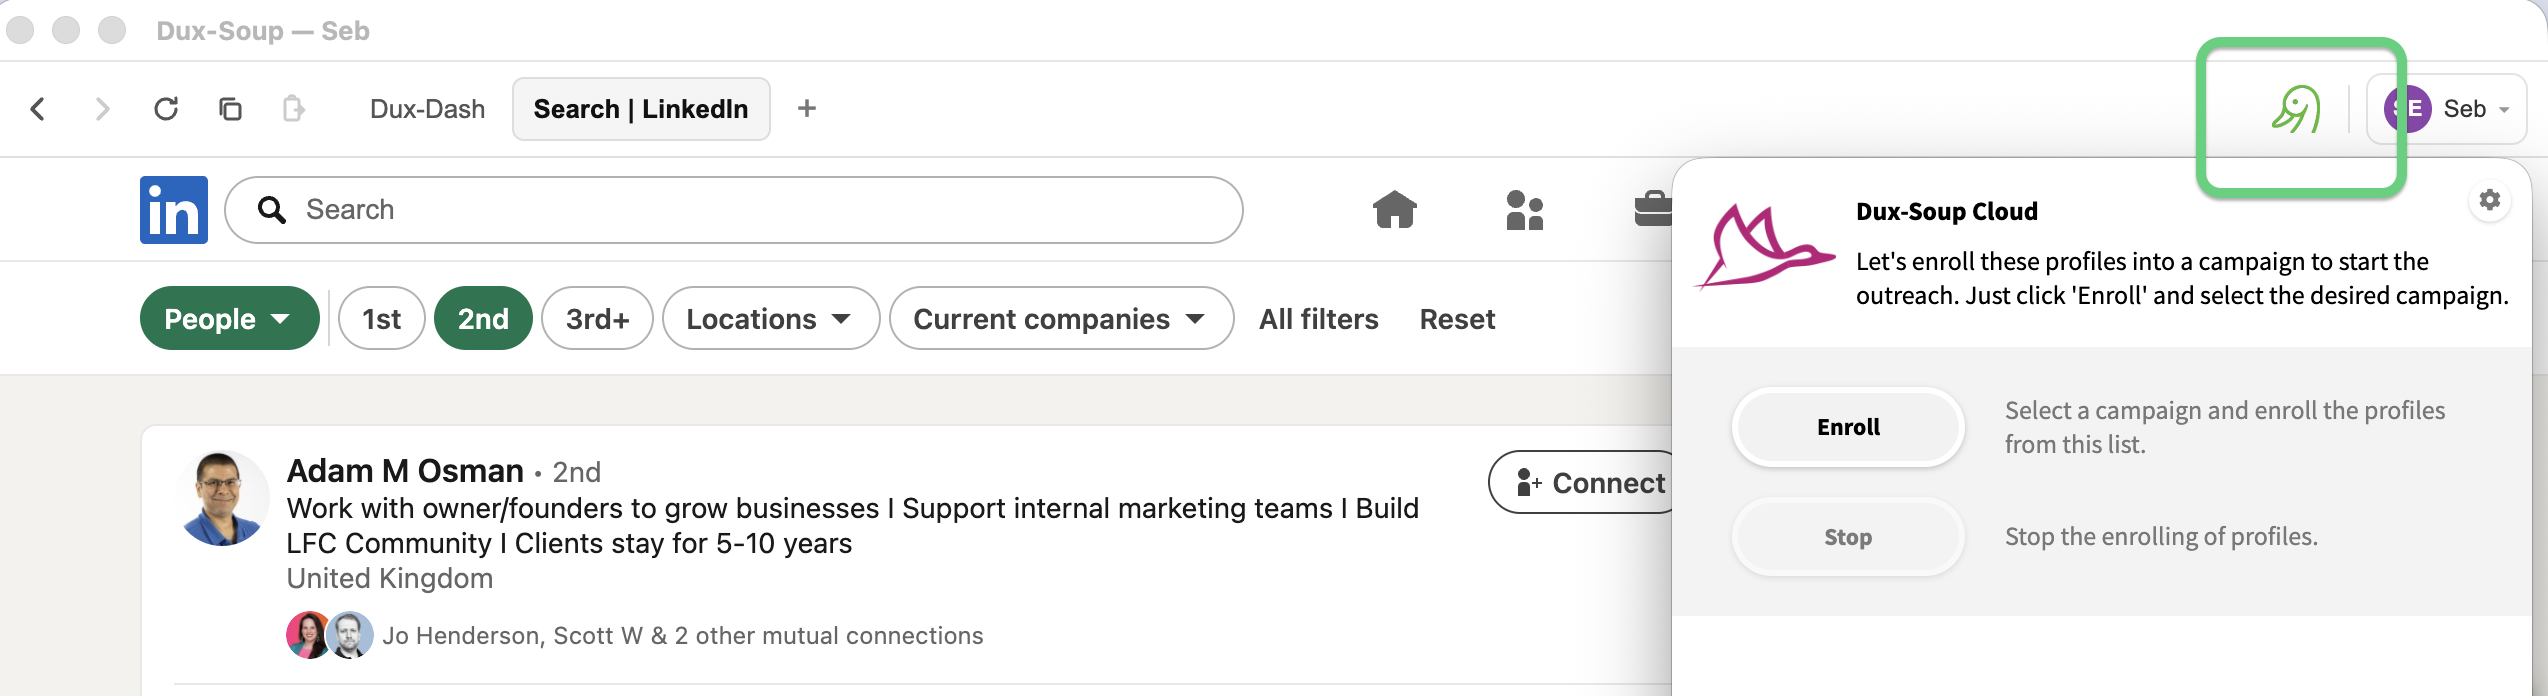Image resolution: width=2548 pixels, height=696 pixels.
Task: Open LinkedIn Jobs briefcase icon
Action: coord(1653,209)
